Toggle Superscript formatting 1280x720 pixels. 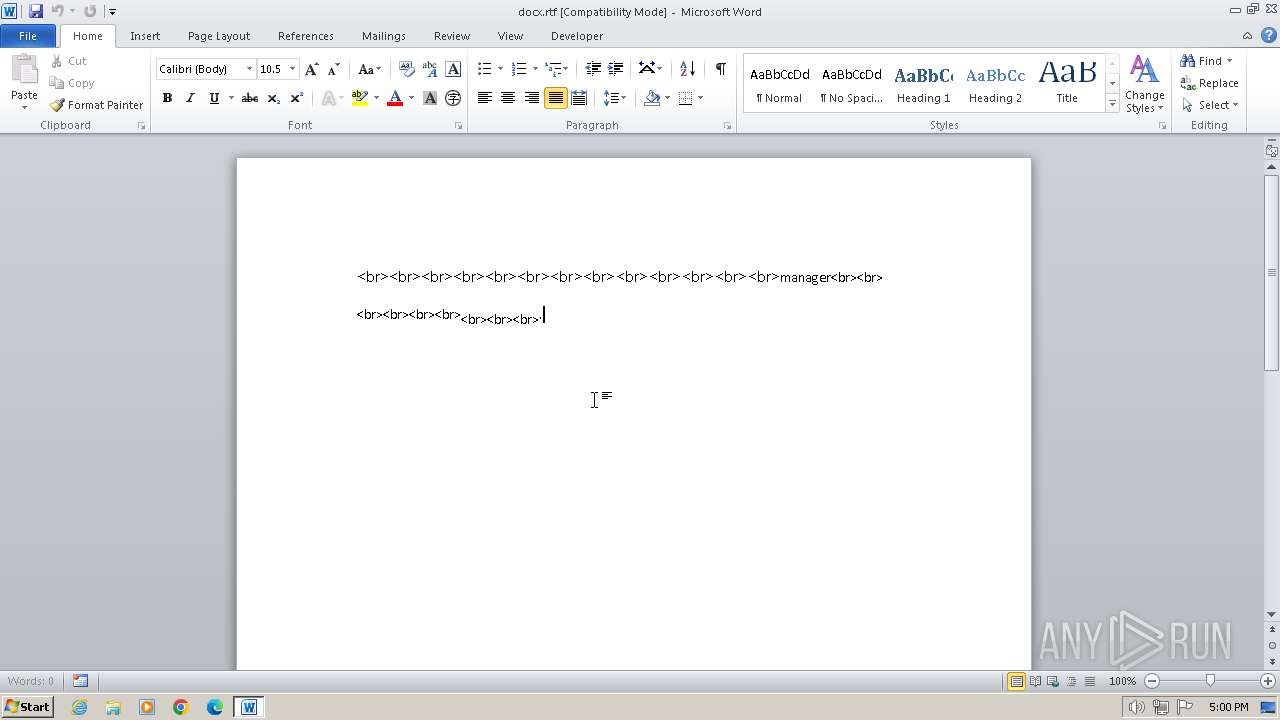pyautogui.click(x=297, y=98)
